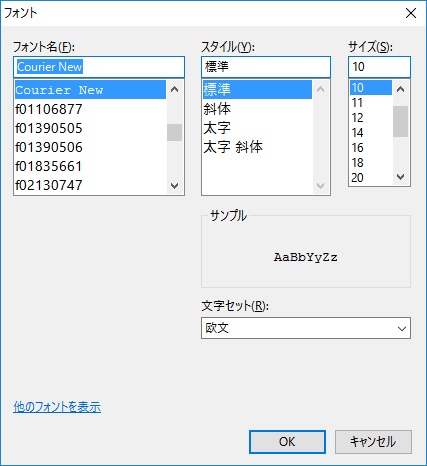This screenshot has width=427, height=466.
Task: Select font size 18
Action: 371,163
